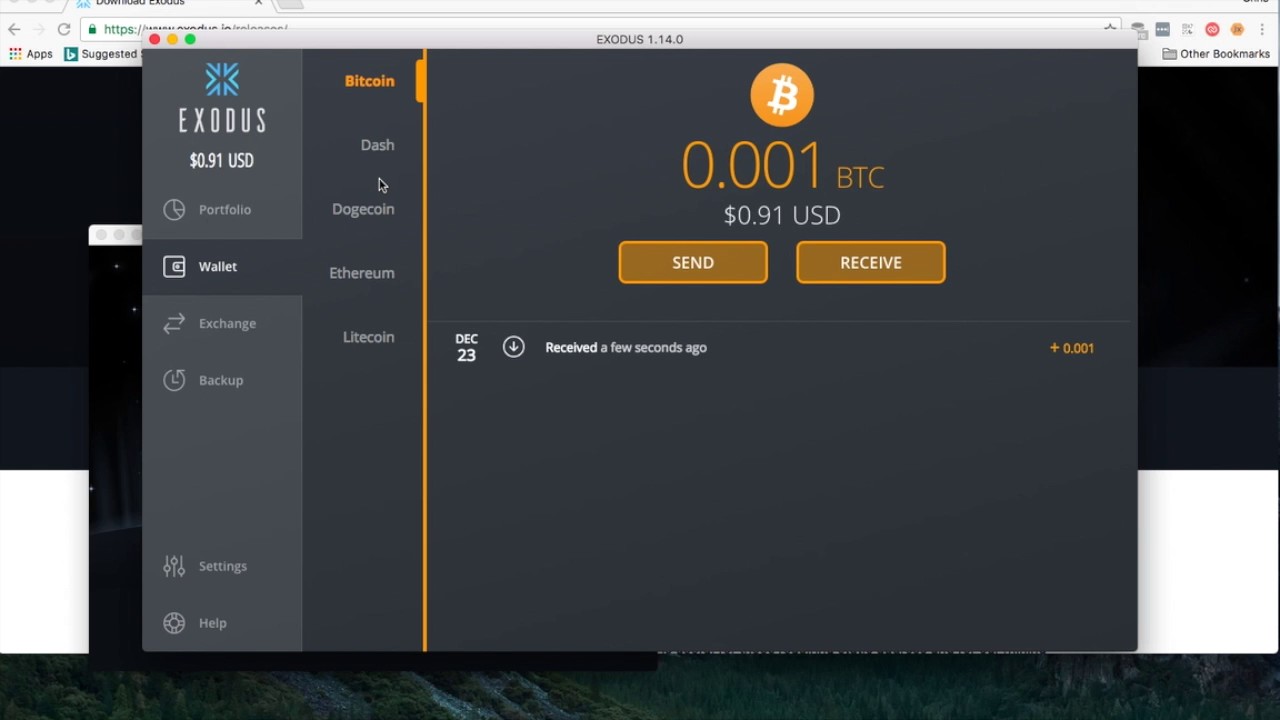Open Other Bookmarks folder
1280x720 pixels.
coord(1216,54)
